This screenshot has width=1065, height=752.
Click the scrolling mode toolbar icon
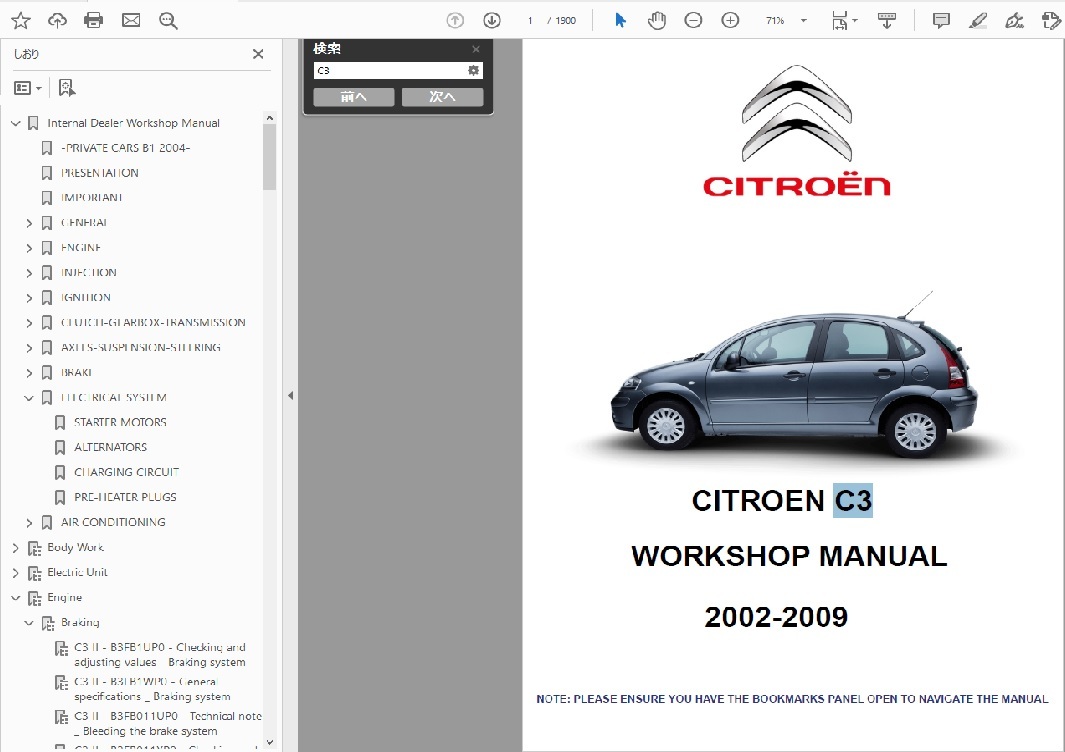[886, 20]
